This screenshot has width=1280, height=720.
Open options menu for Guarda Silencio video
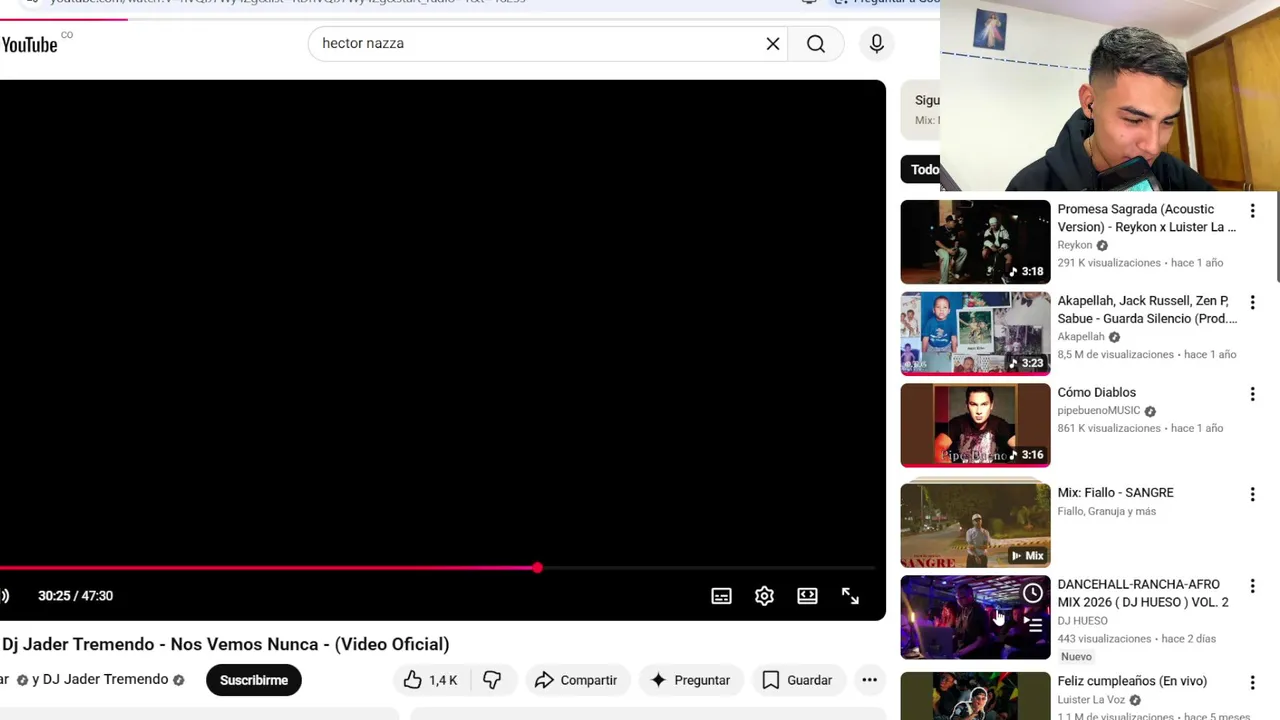coord(1252,302)
